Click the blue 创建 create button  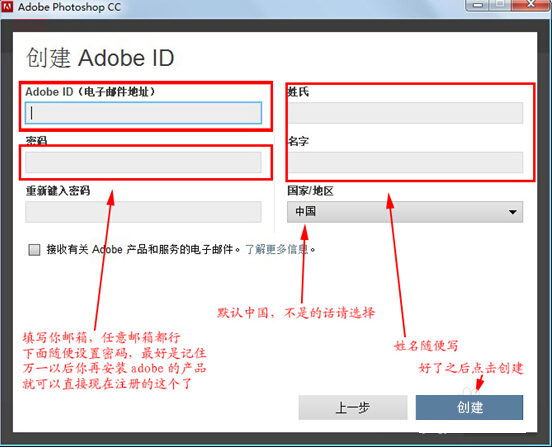click(469, 407)
